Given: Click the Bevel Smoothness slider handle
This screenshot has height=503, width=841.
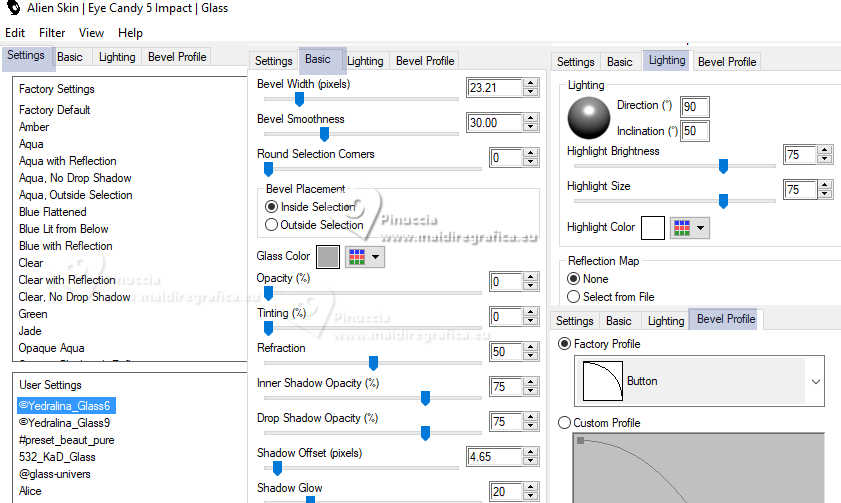Looking at the screenshot, I should click(324, 134).
